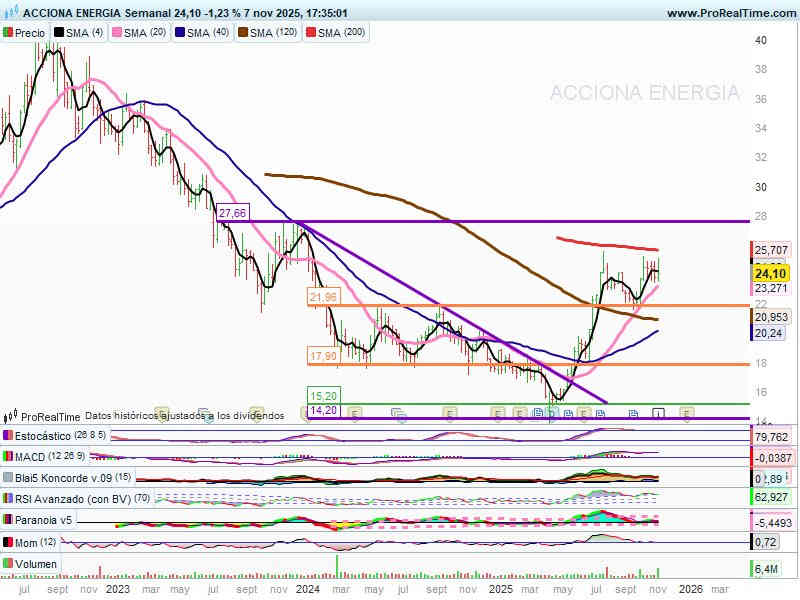Click the Precio candlestick legend icon

point(8,33)
